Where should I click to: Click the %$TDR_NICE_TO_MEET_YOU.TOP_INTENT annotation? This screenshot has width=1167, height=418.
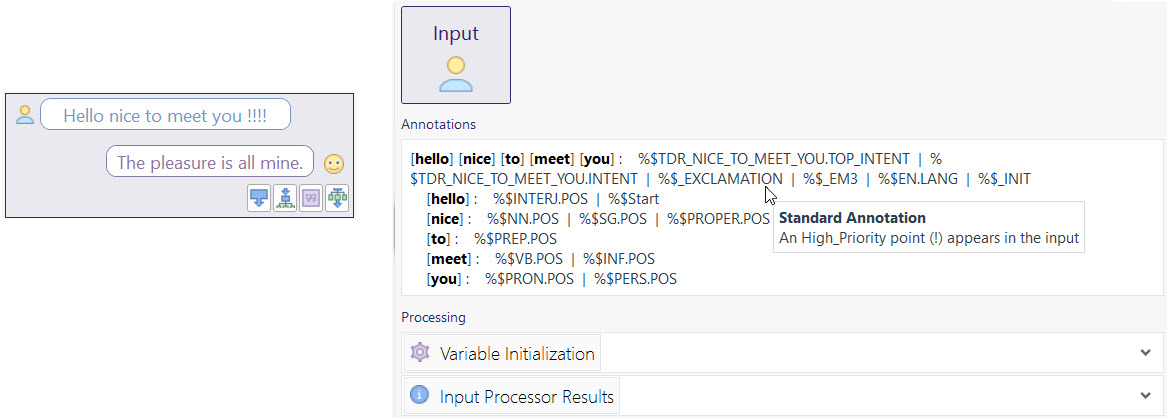[774, 159]
